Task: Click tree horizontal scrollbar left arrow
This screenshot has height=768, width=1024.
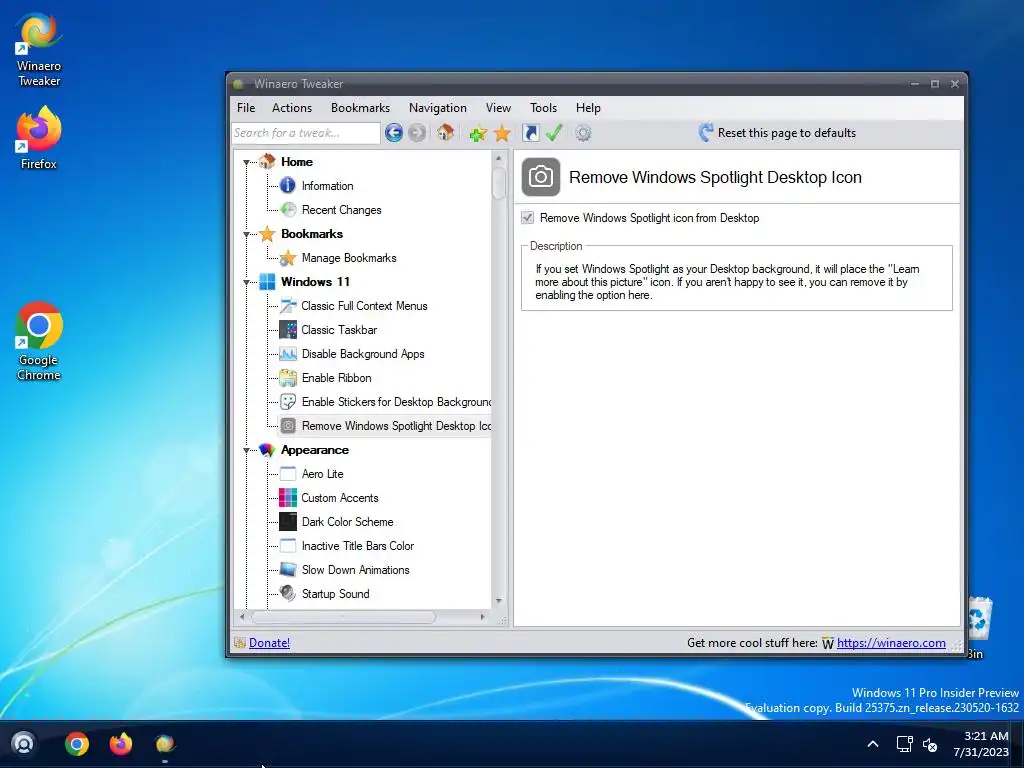Action: (242, 616)
